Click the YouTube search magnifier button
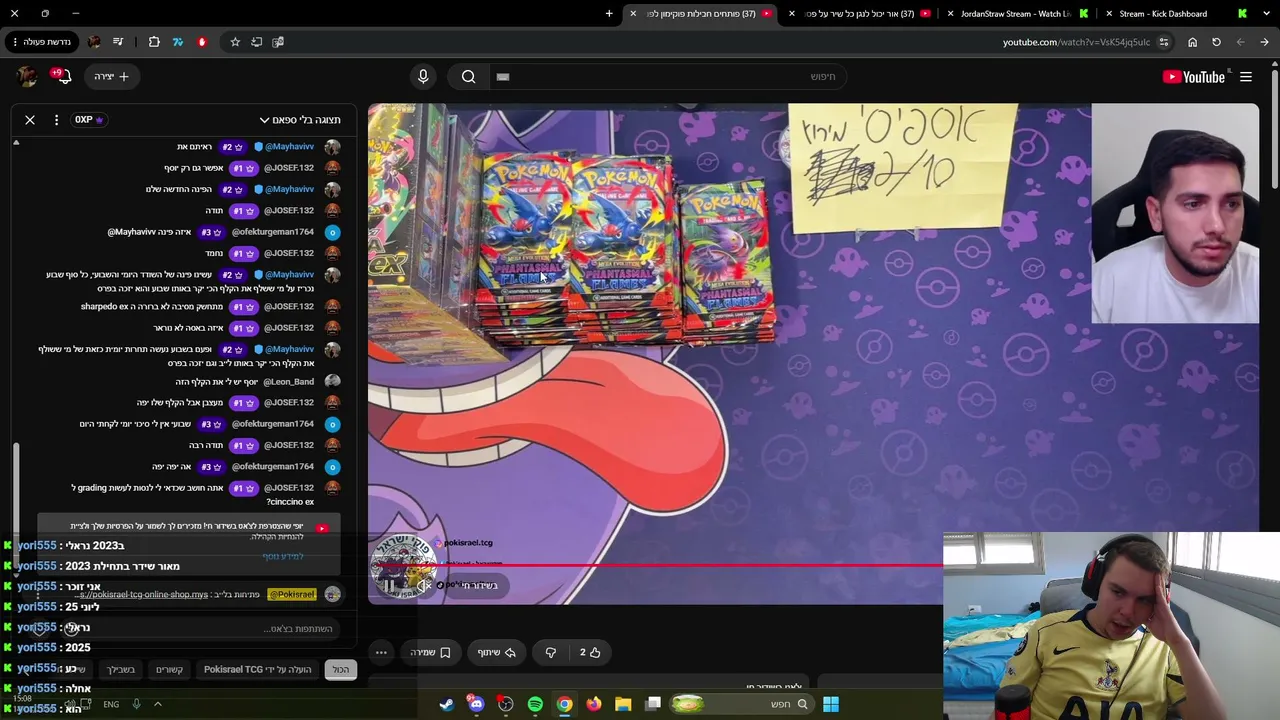Viewport: 1280px width, 720px height. (468, 77)
